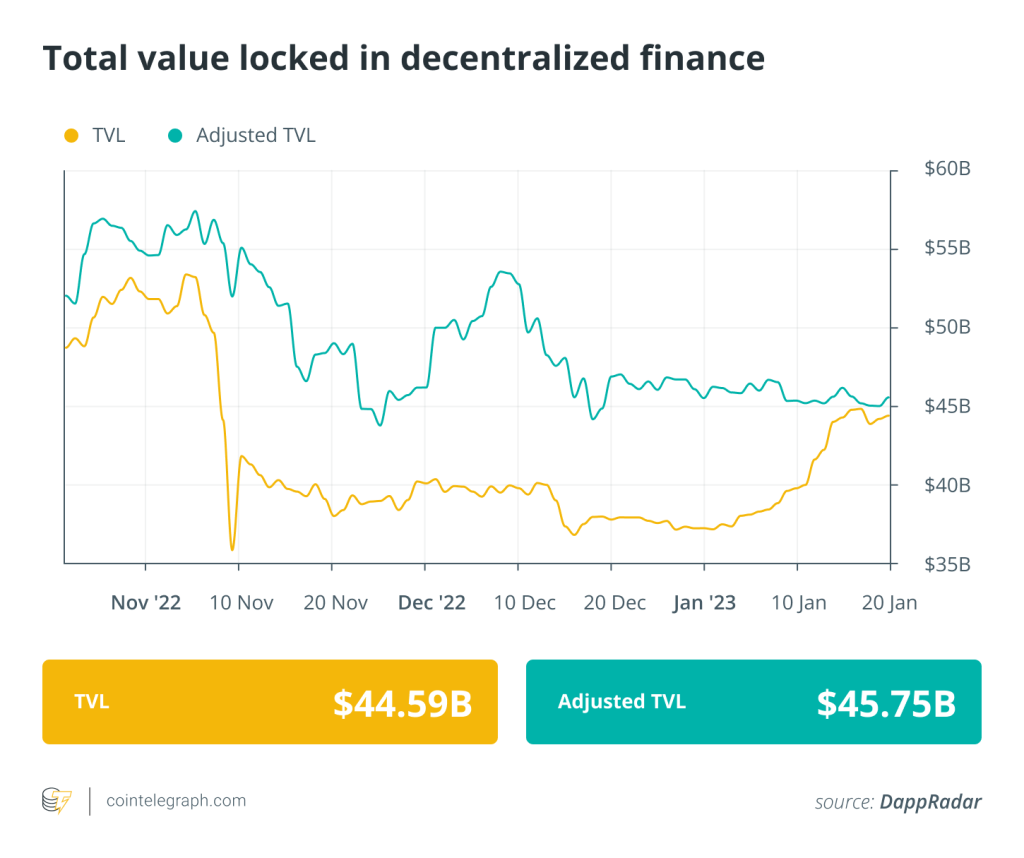Click the Dec '22 axis label
Screen dimensions: 1024x858
click(432, 602)
